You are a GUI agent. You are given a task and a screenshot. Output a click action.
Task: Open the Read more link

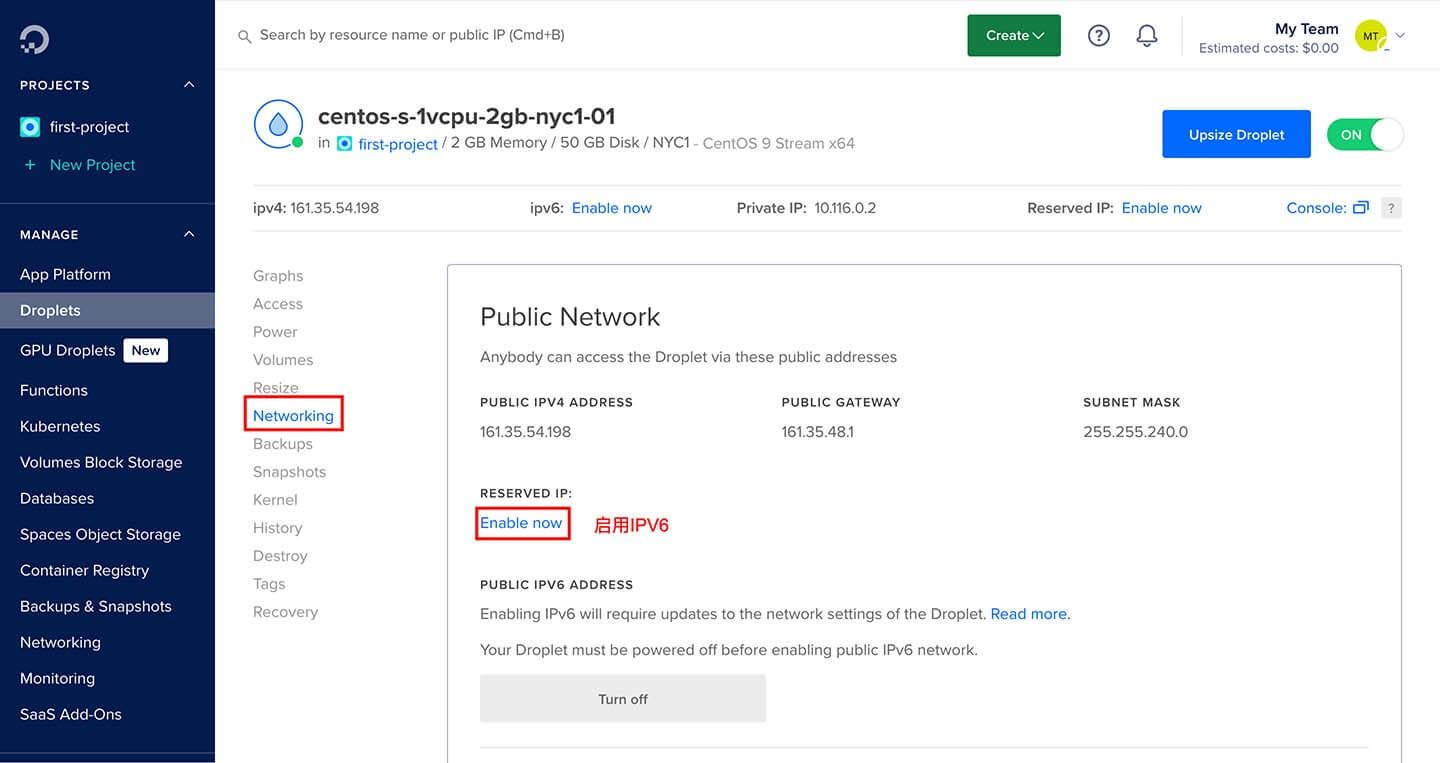[x=1028, y=614]
